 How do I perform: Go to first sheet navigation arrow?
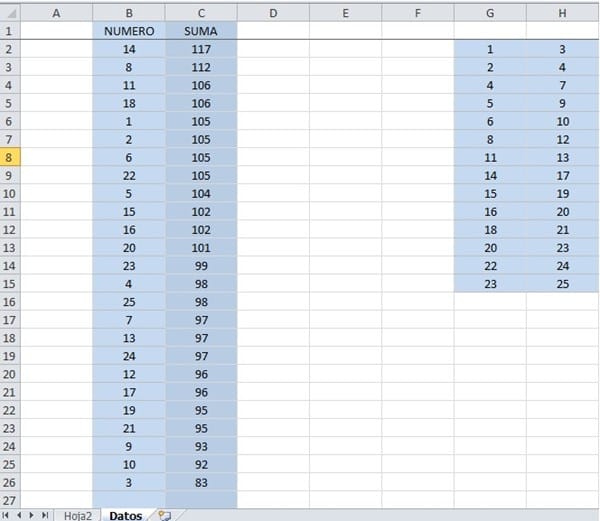[6, 515]
